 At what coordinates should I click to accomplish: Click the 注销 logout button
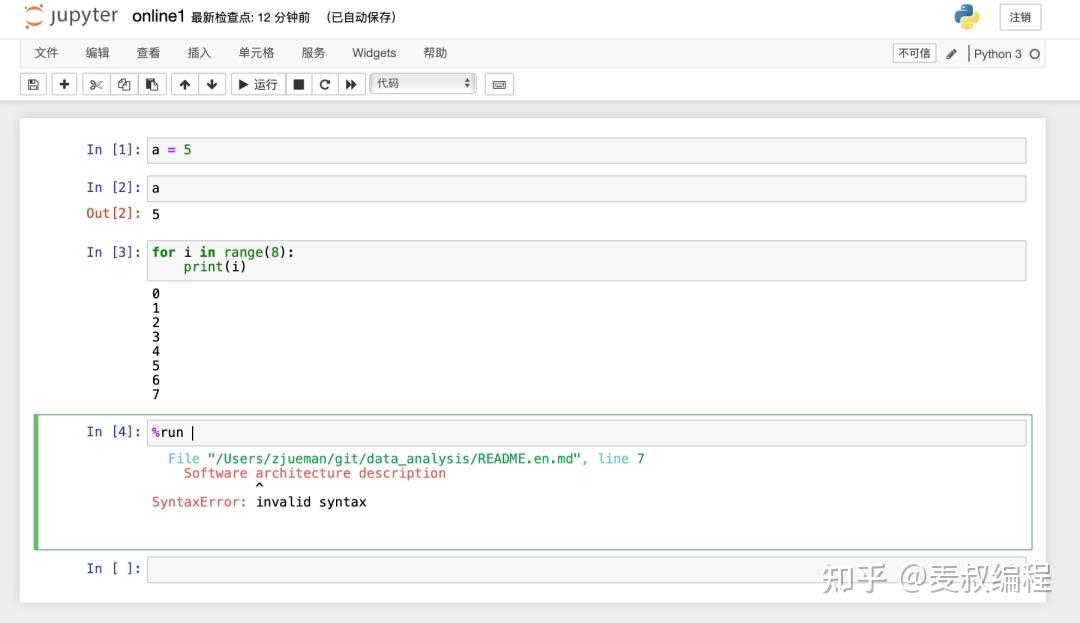click(x=1020, y=17)
